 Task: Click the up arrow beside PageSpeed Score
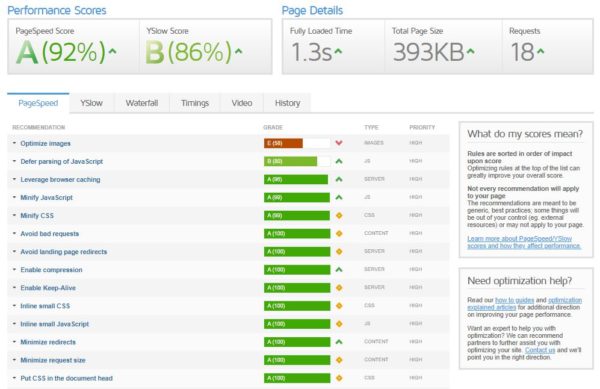(112, 50)
